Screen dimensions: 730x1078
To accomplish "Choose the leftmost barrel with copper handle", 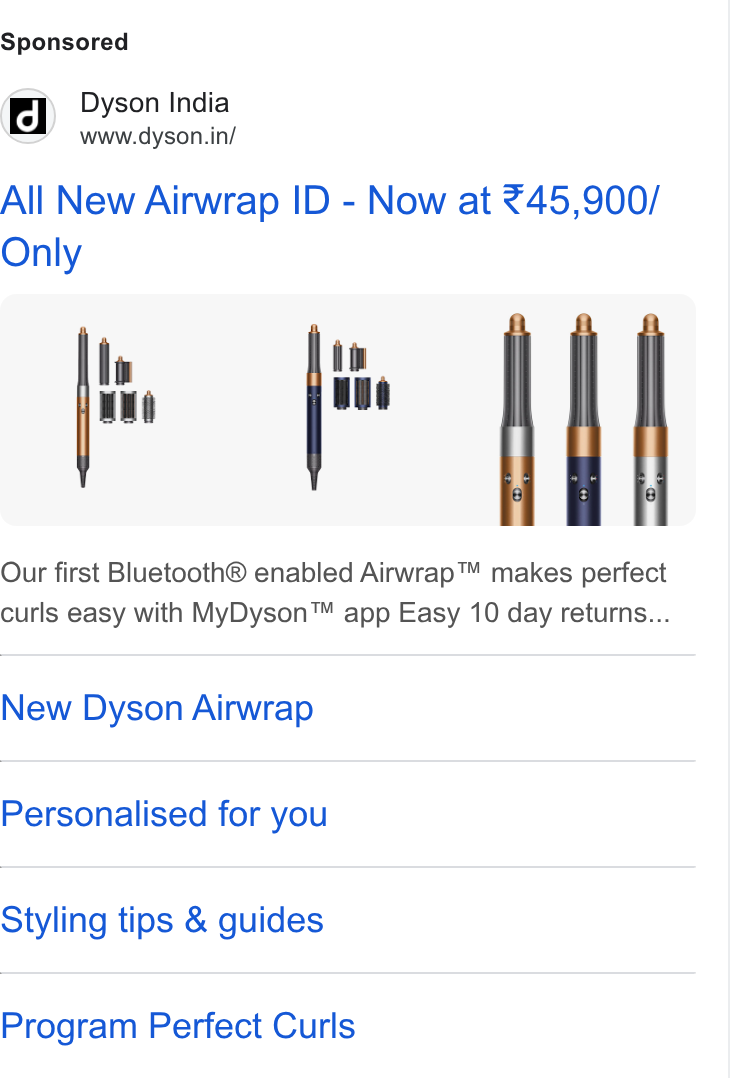I will (518, 419).
